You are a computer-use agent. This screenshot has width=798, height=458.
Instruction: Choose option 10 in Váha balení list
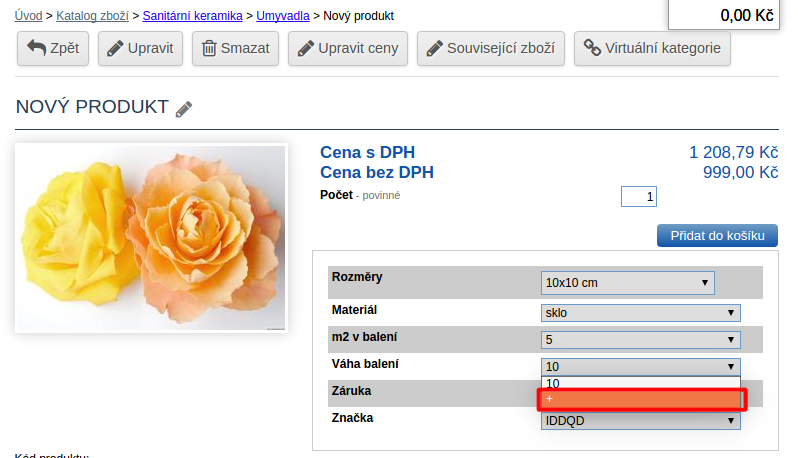(640, 383)
